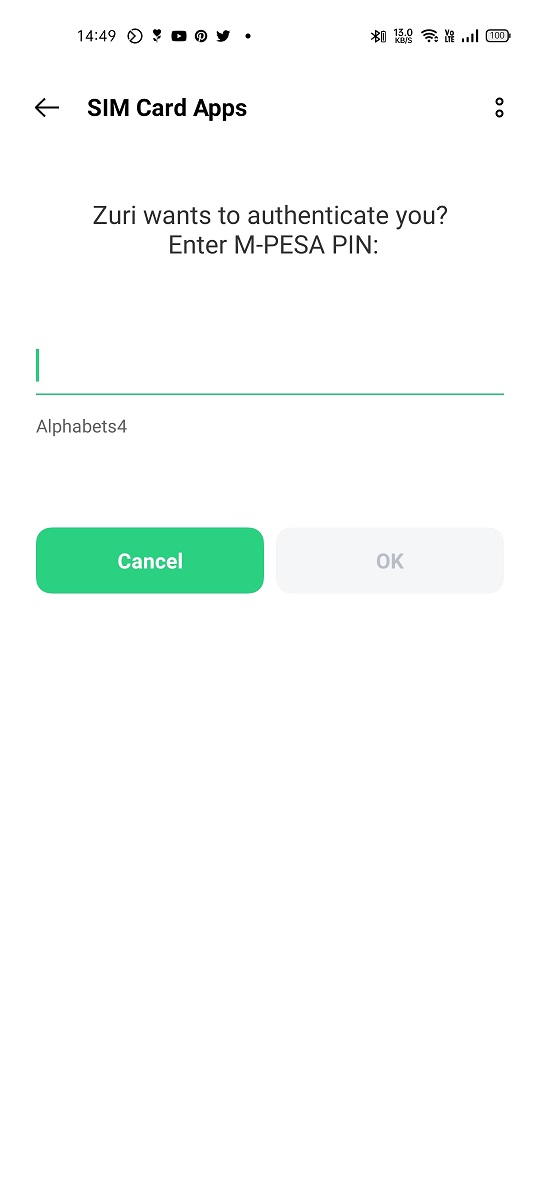This screenshot has width=540, height=1200.
Task: Tap the Alphabets4 hint label
Action: [82, 427]
